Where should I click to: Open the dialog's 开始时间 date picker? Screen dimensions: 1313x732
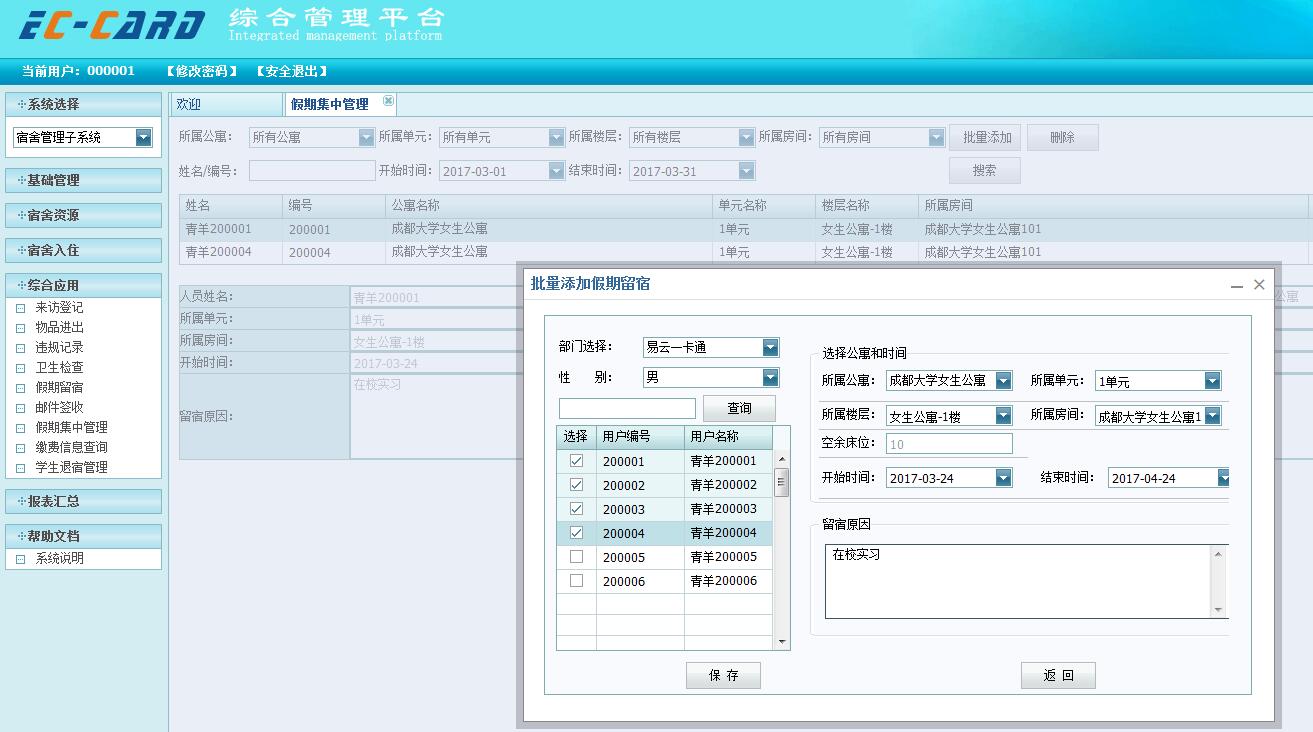pos(1003,478)
